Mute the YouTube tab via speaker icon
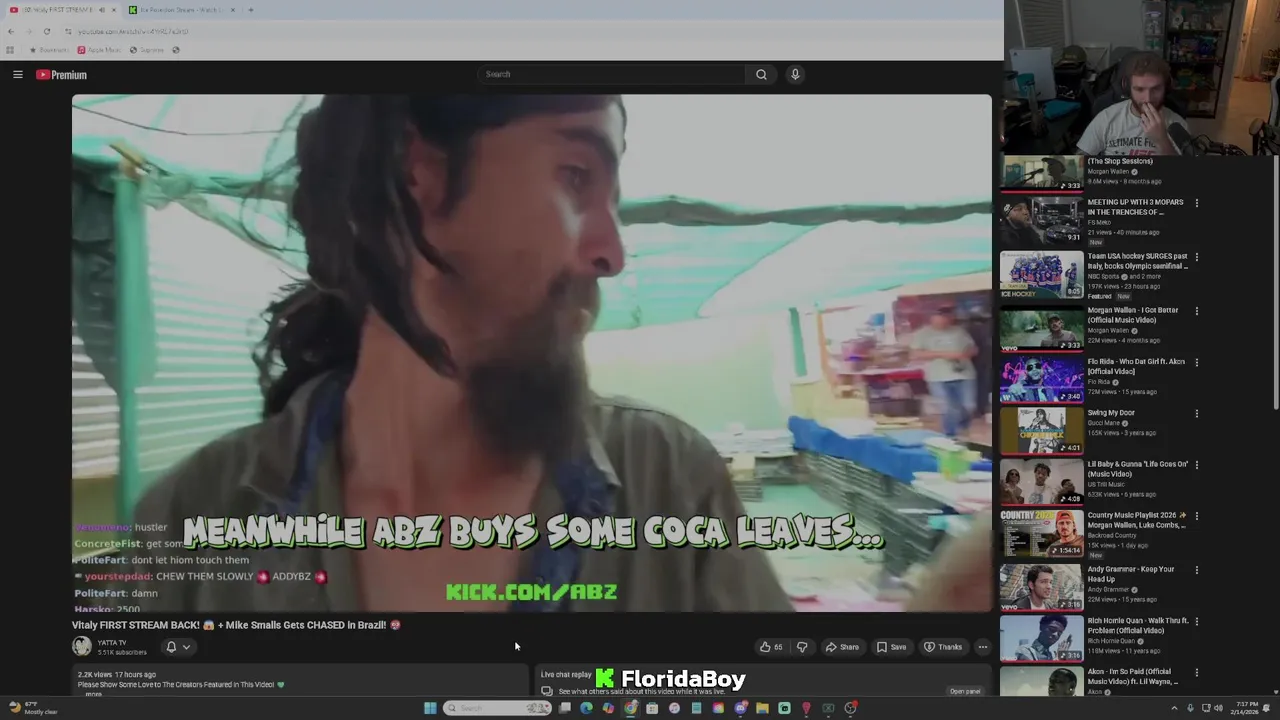This screenshot has height=720, width=1280. pyautogui.click(x=101, y=10)
